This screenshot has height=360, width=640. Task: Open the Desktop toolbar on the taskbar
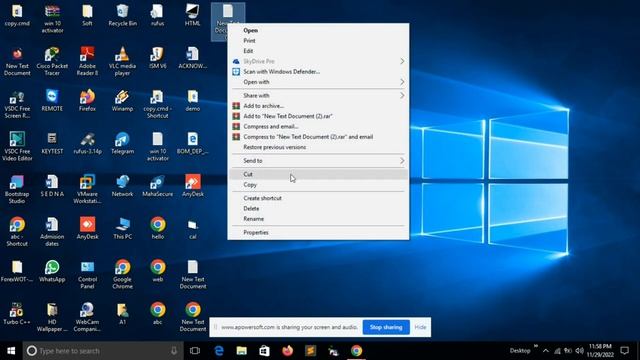coord(520,351)
